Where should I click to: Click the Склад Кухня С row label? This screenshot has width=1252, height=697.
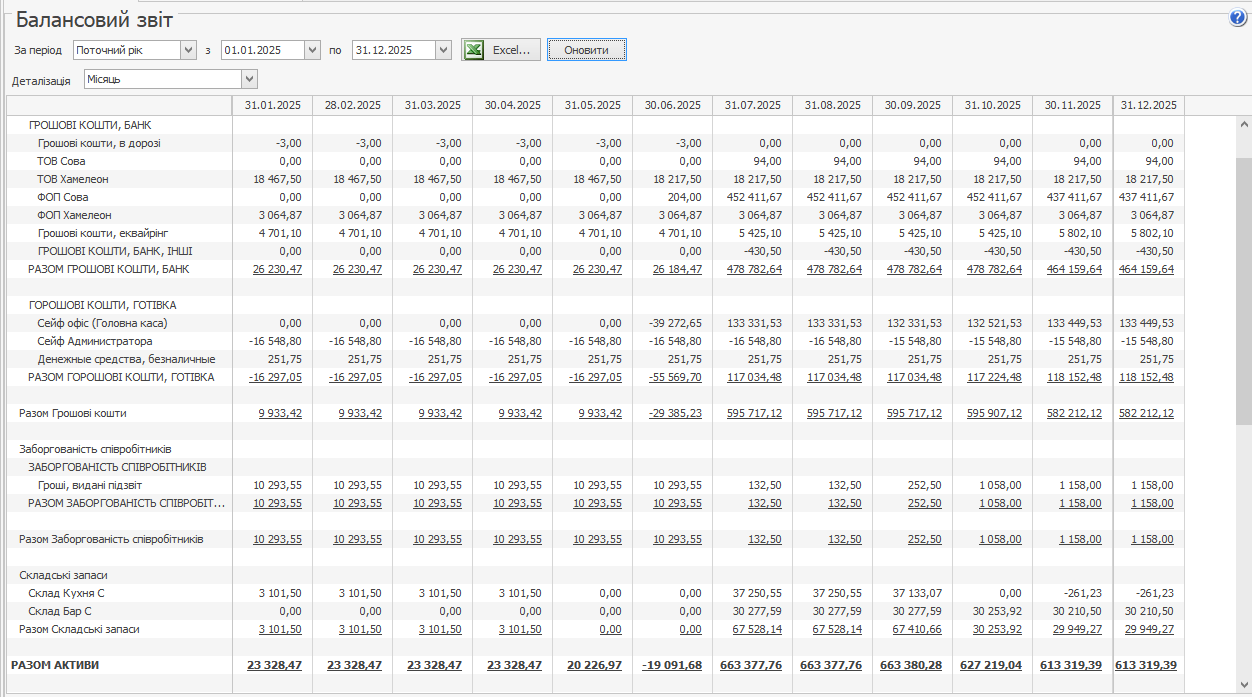tap(66, 593)
